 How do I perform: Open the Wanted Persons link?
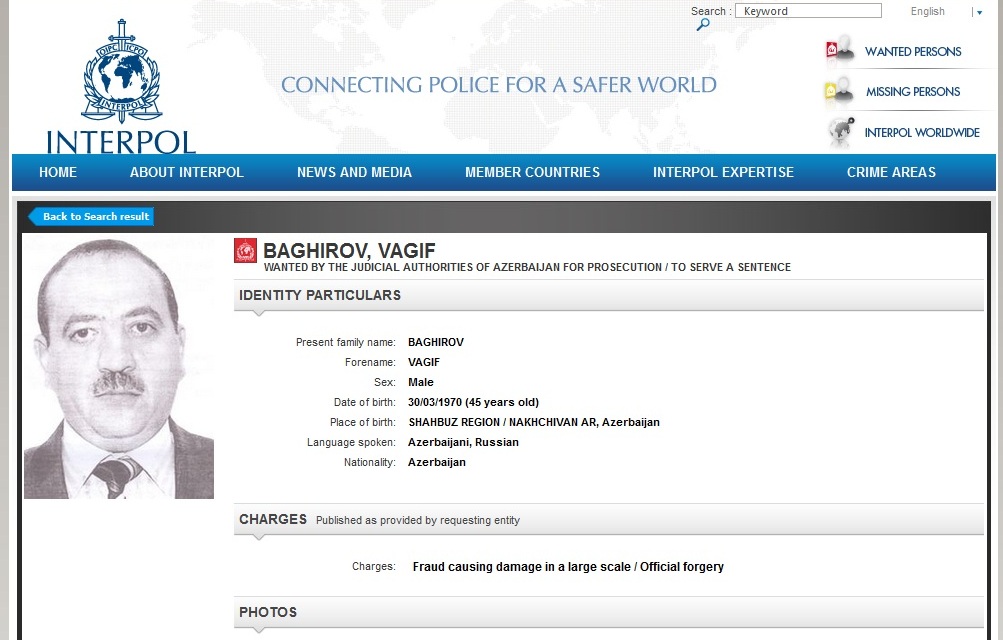pyautogui.click(x=913, y=52)
